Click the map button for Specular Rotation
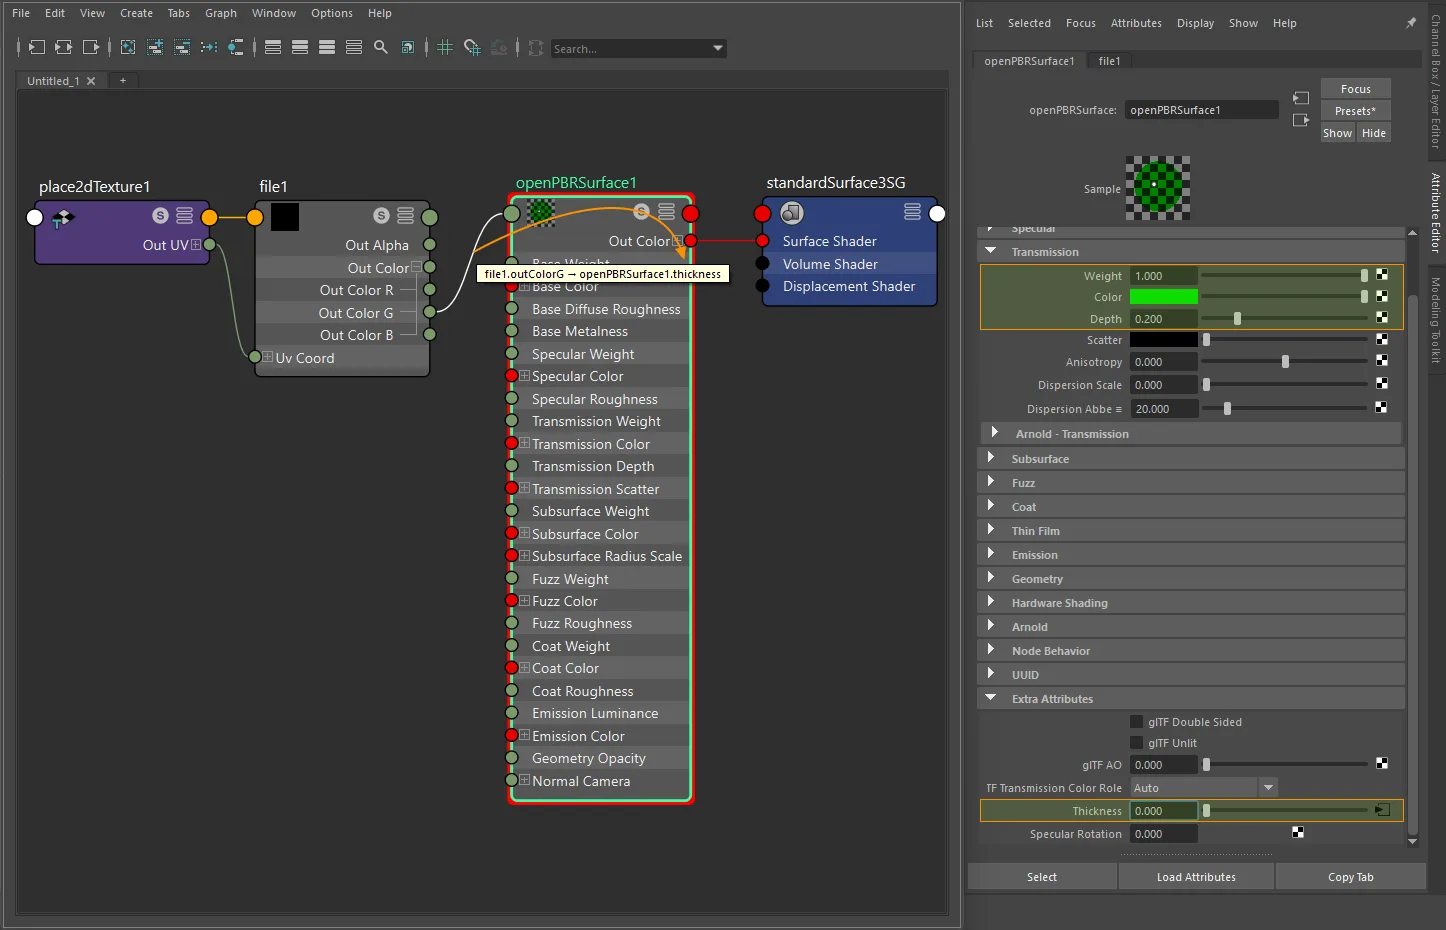The image size is (1446, 930). coord(1298,832)
